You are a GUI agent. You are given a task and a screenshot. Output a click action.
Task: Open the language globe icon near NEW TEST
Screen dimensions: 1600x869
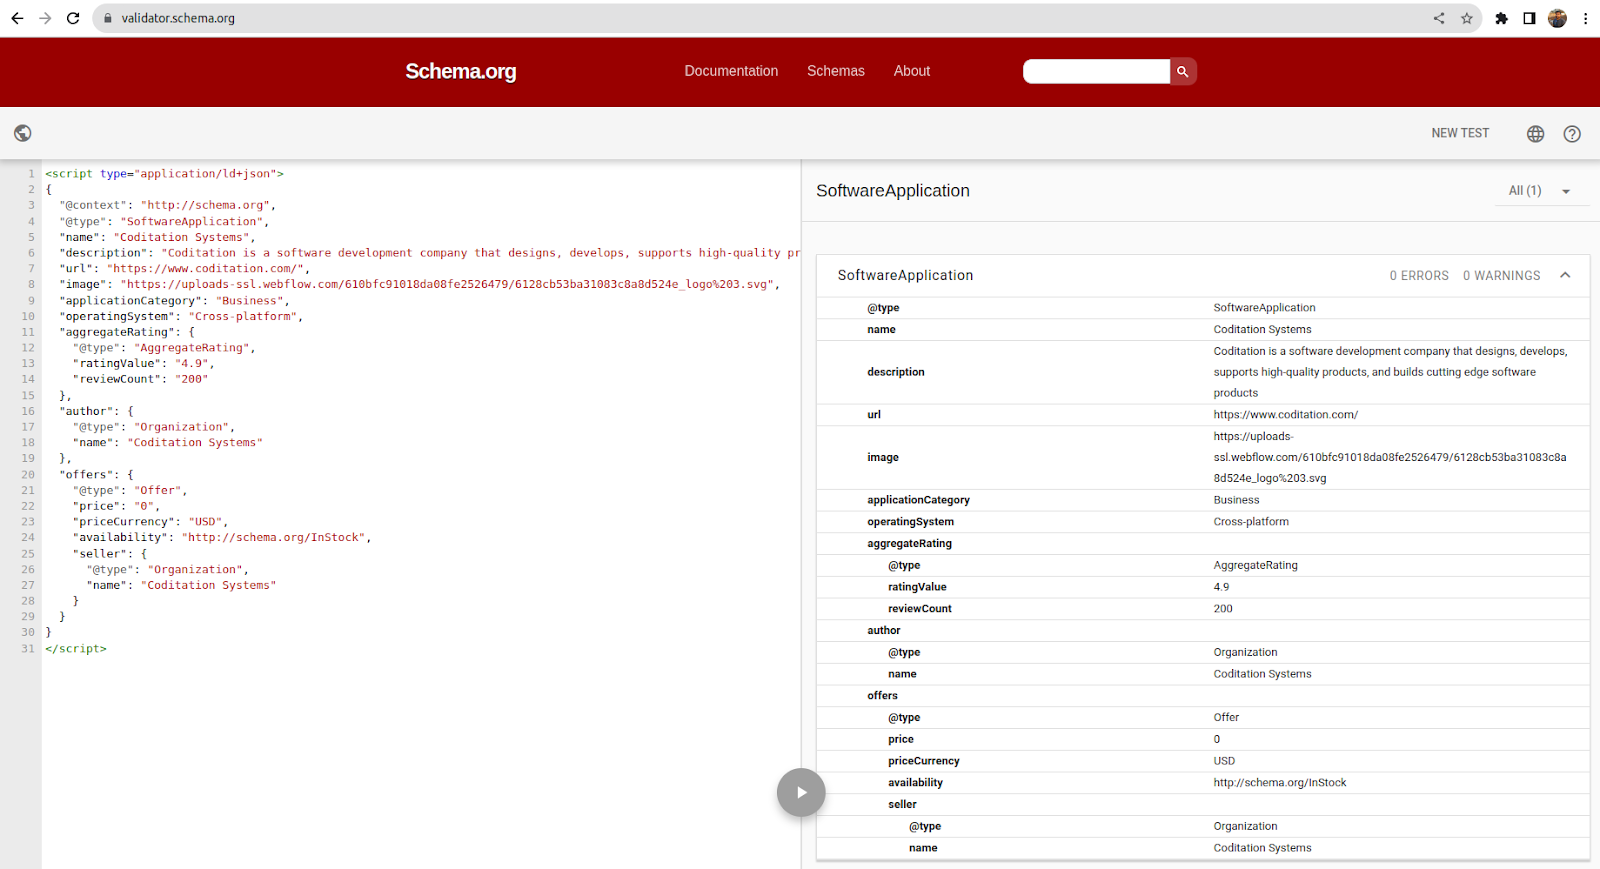tap(1536, 134)
